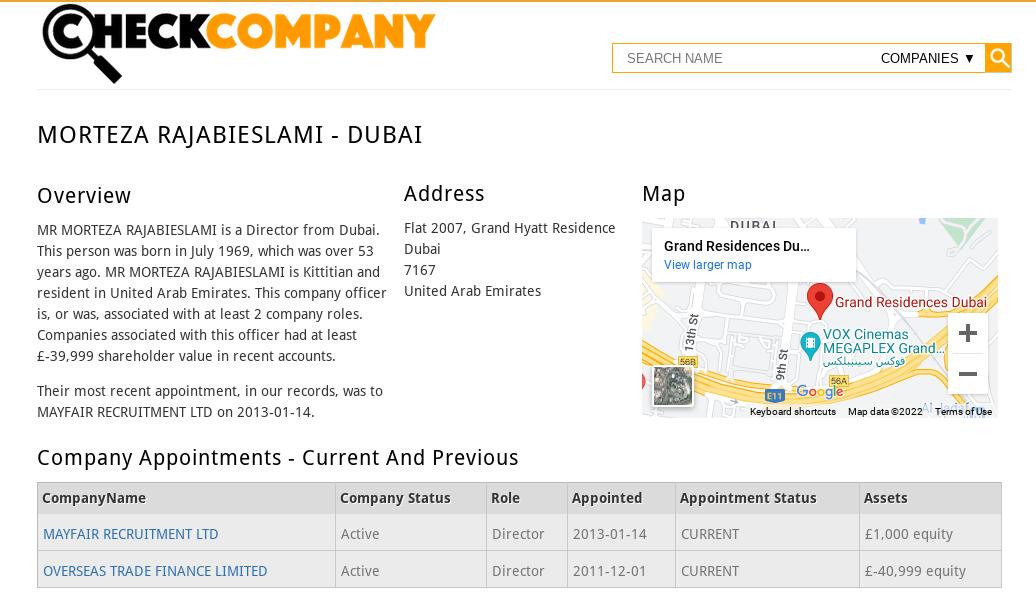
Task: Open the Google logo on map
Action: [x=819, y=391]
